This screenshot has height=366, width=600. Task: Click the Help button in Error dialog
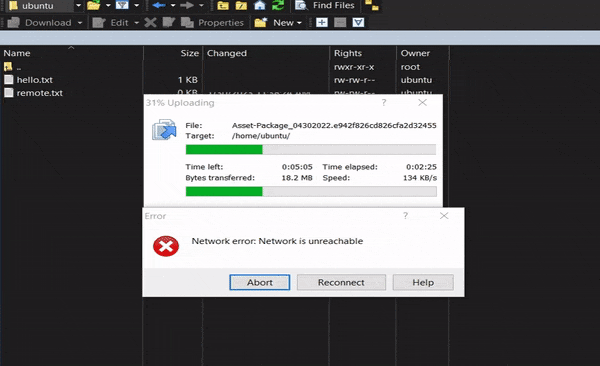(x=423, y=282)
